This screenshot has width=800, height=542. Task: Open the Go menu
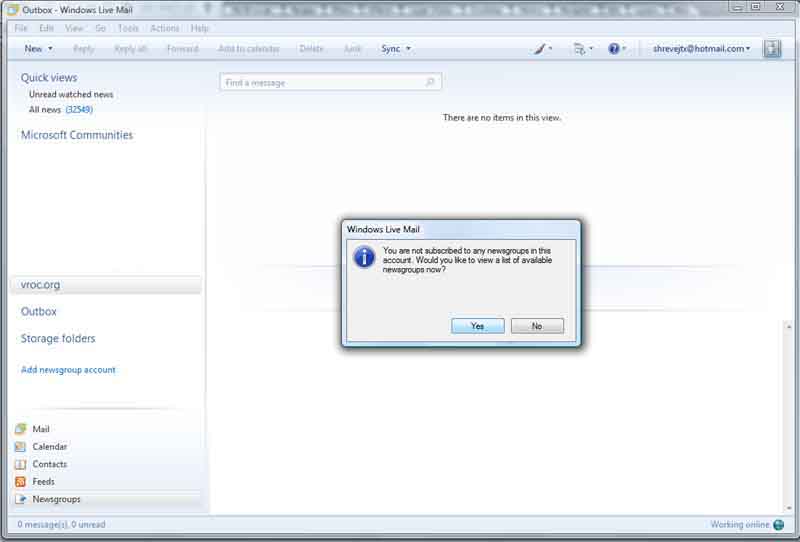click(x=101, y=28)
